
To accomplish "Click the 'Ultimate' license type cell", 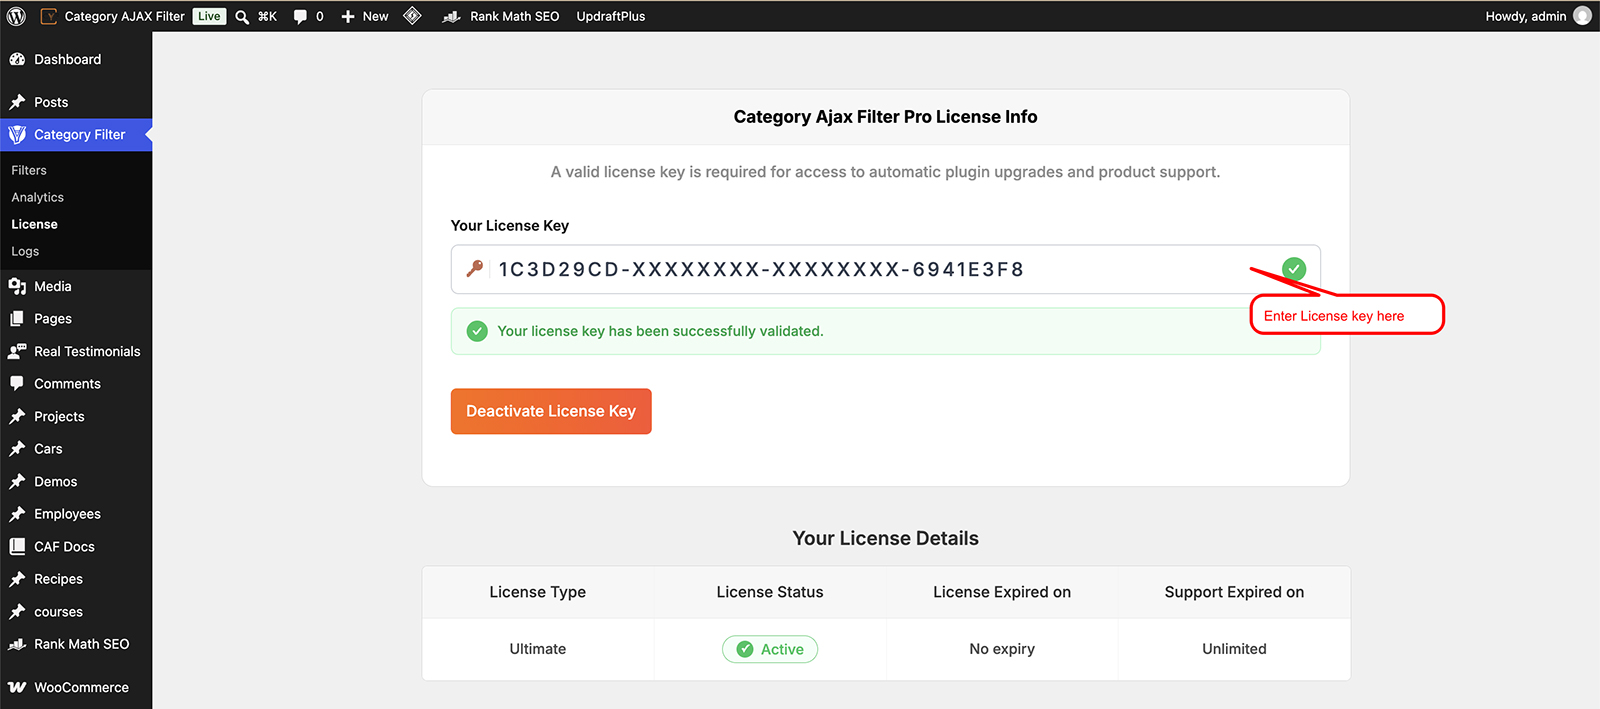I will click(x=538, y=649).
